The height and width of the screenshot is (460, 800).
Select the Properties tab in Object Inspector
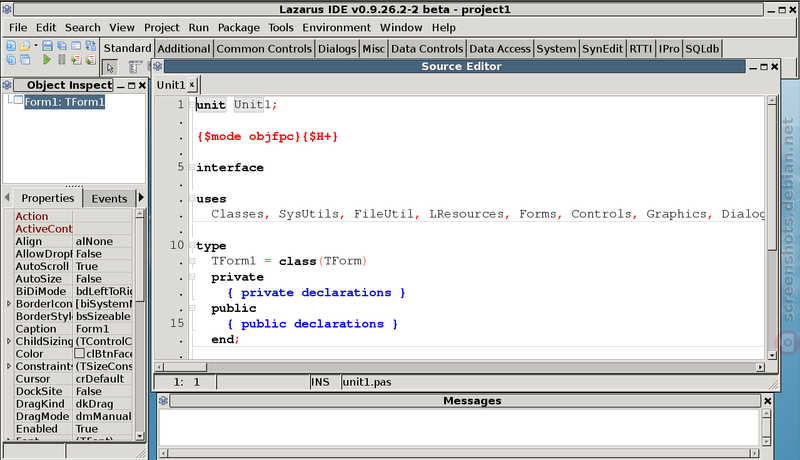tap(47, 198)
